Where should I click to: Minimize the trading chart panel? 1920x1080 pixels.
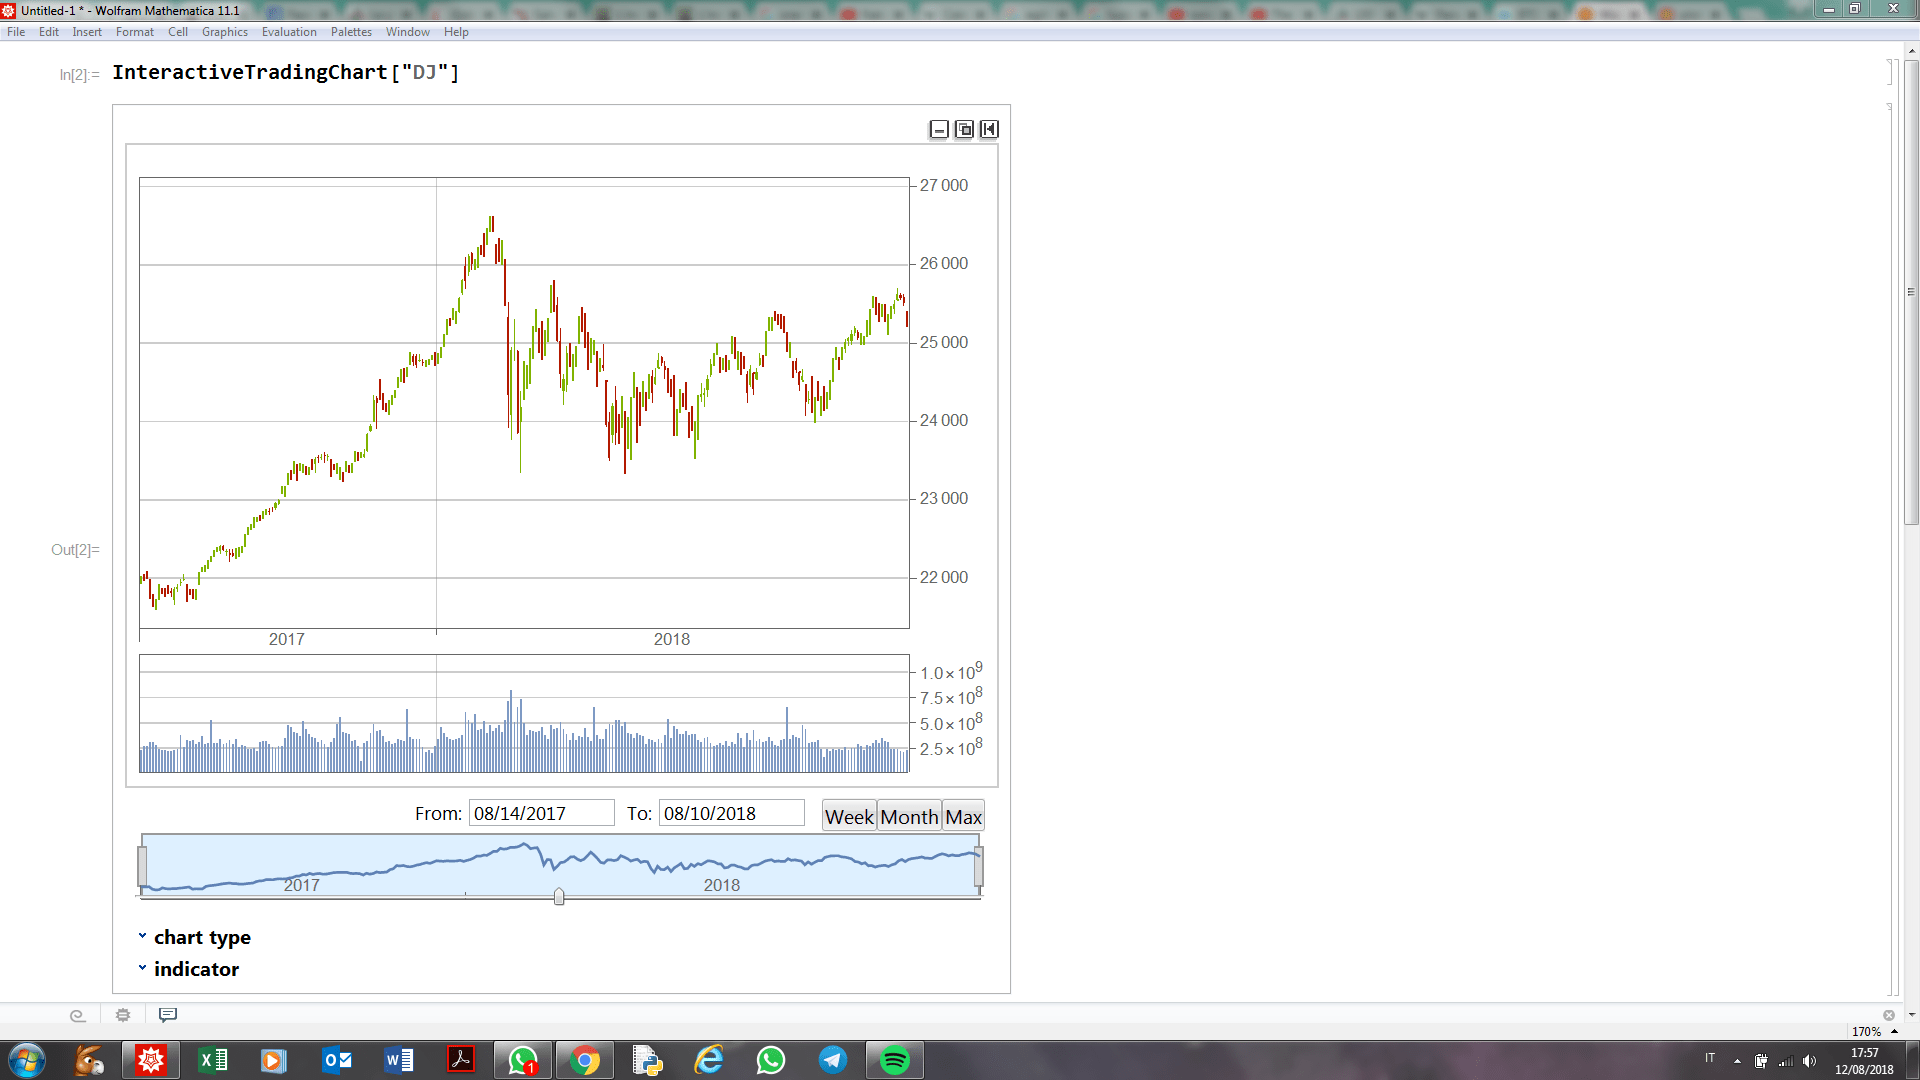(939, 129)
